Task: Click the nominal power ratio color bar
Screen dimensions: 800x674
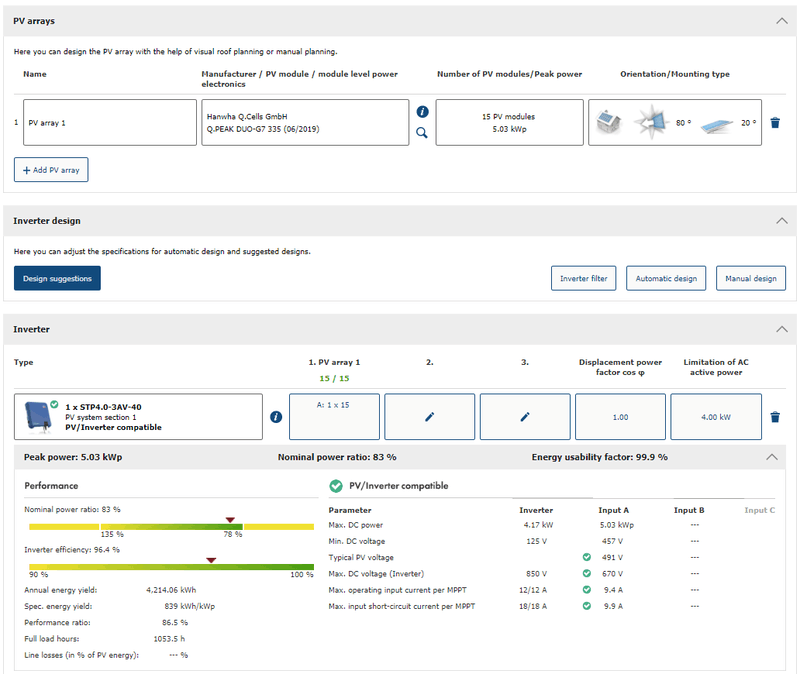Action: click(171, 526)
